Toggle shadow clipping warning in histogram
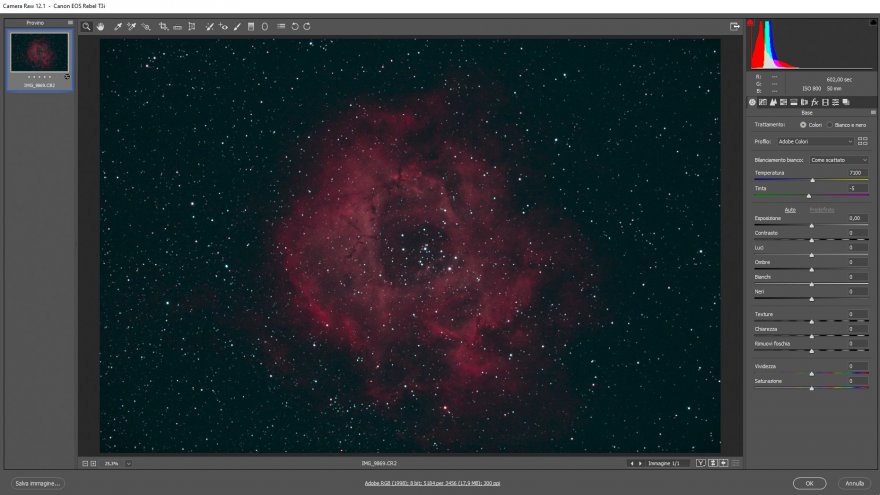The width and height of the screenshot is (880, 495). (x=750, y=24)
